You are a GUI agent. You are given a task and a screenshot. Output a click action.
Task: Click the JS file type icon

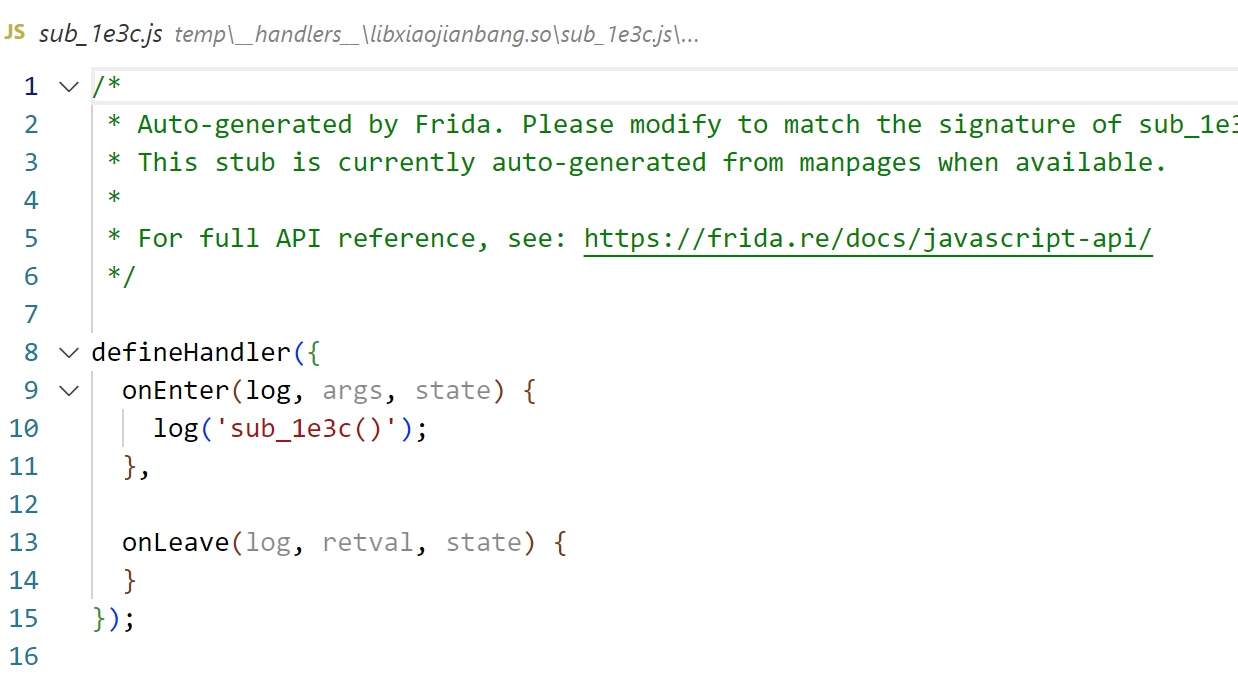coord(14,33)
